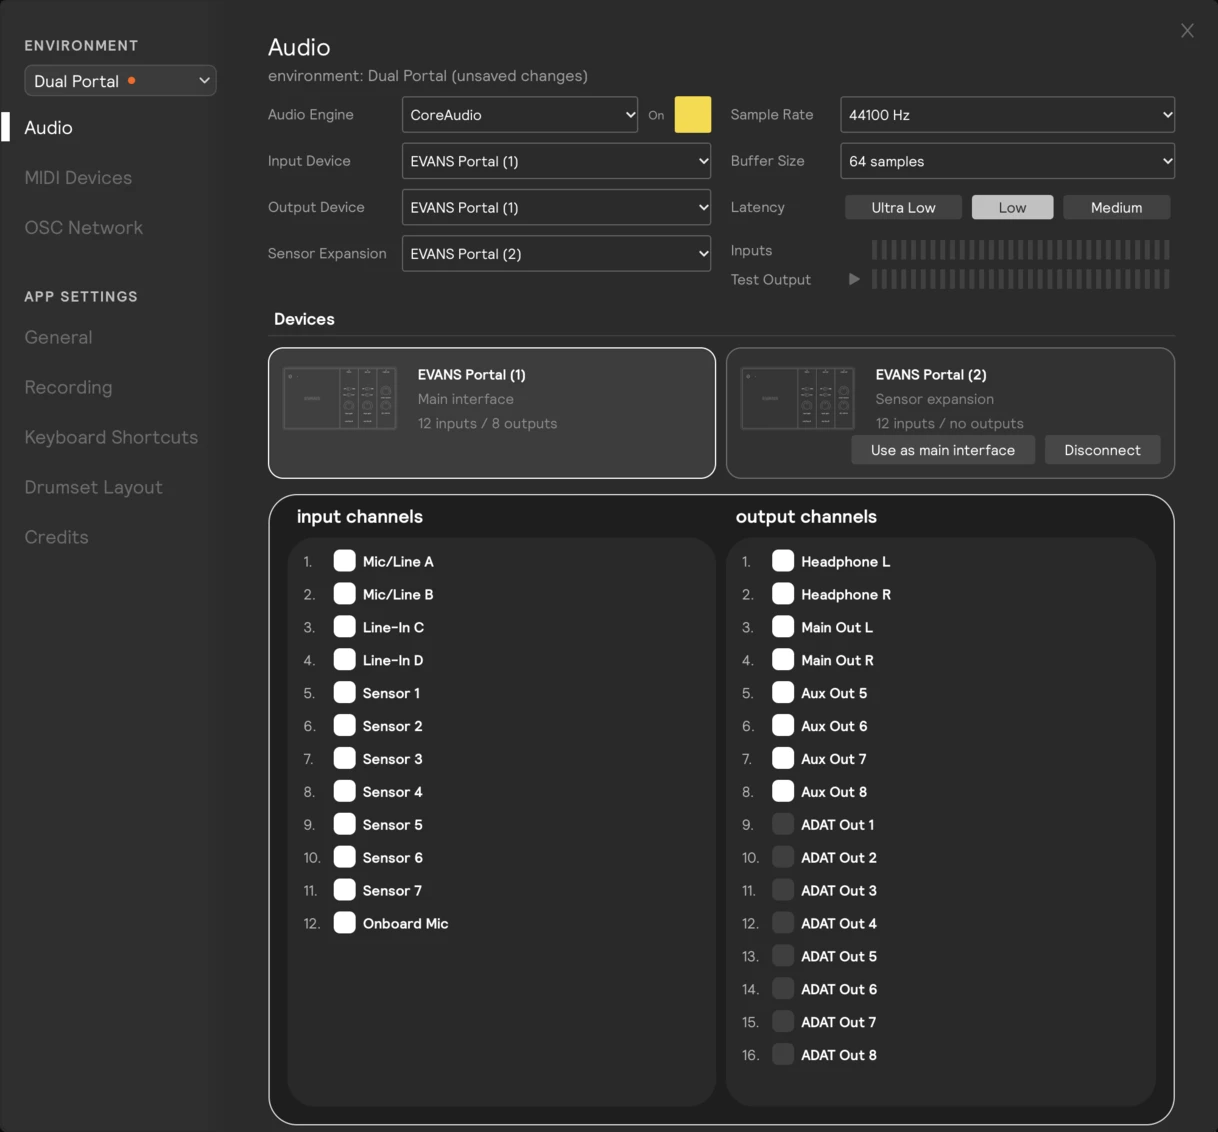Enable ADAT Out 8 output checkbox
Viewport: 1218px width, 1132px height.
pos(783,1055)
